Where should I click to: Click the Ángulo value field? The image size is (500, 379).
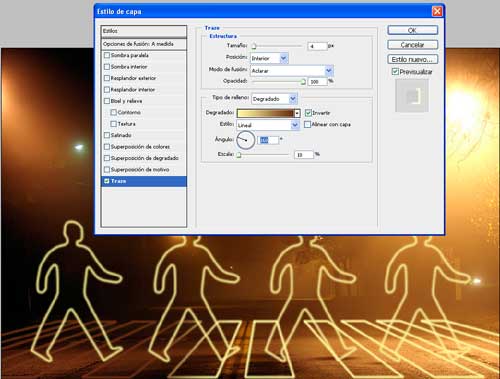pos(269,140)
